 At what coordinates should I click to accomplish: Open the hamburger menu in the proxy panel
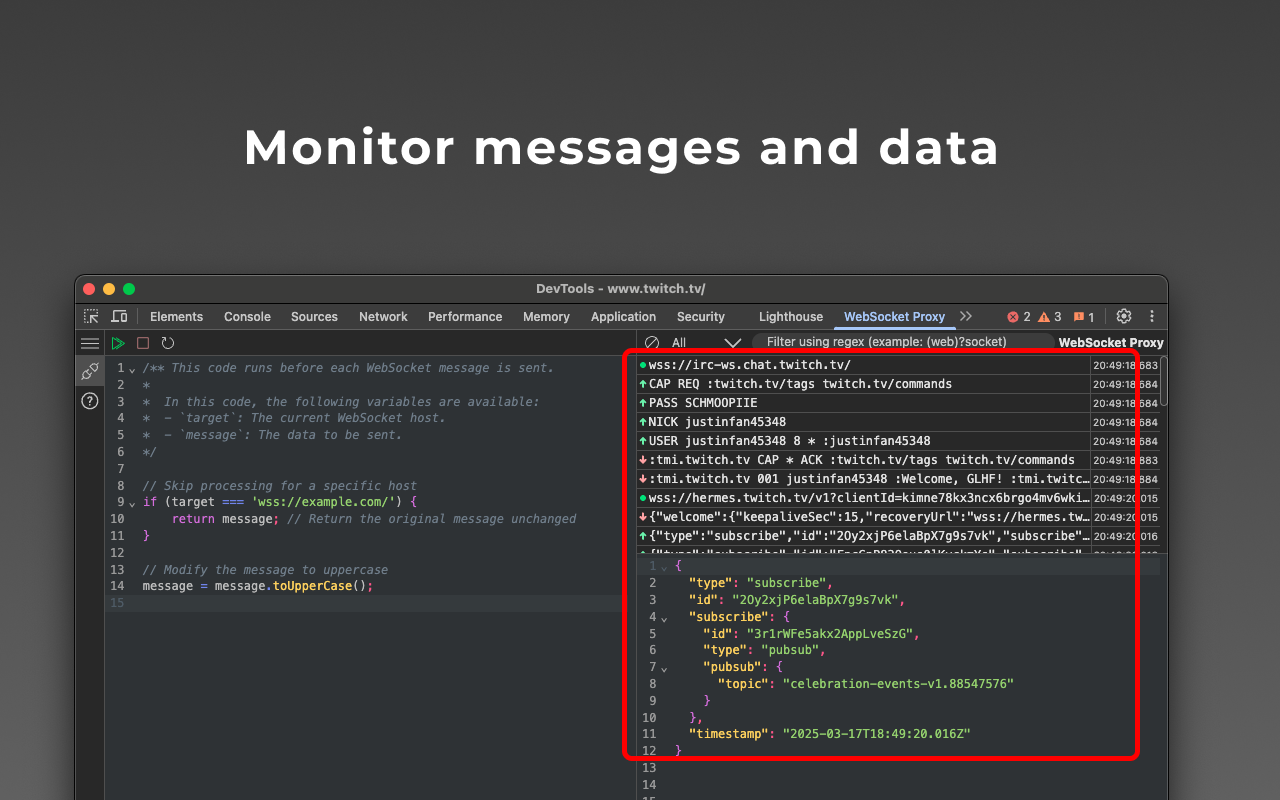click(x=90, y=343)
